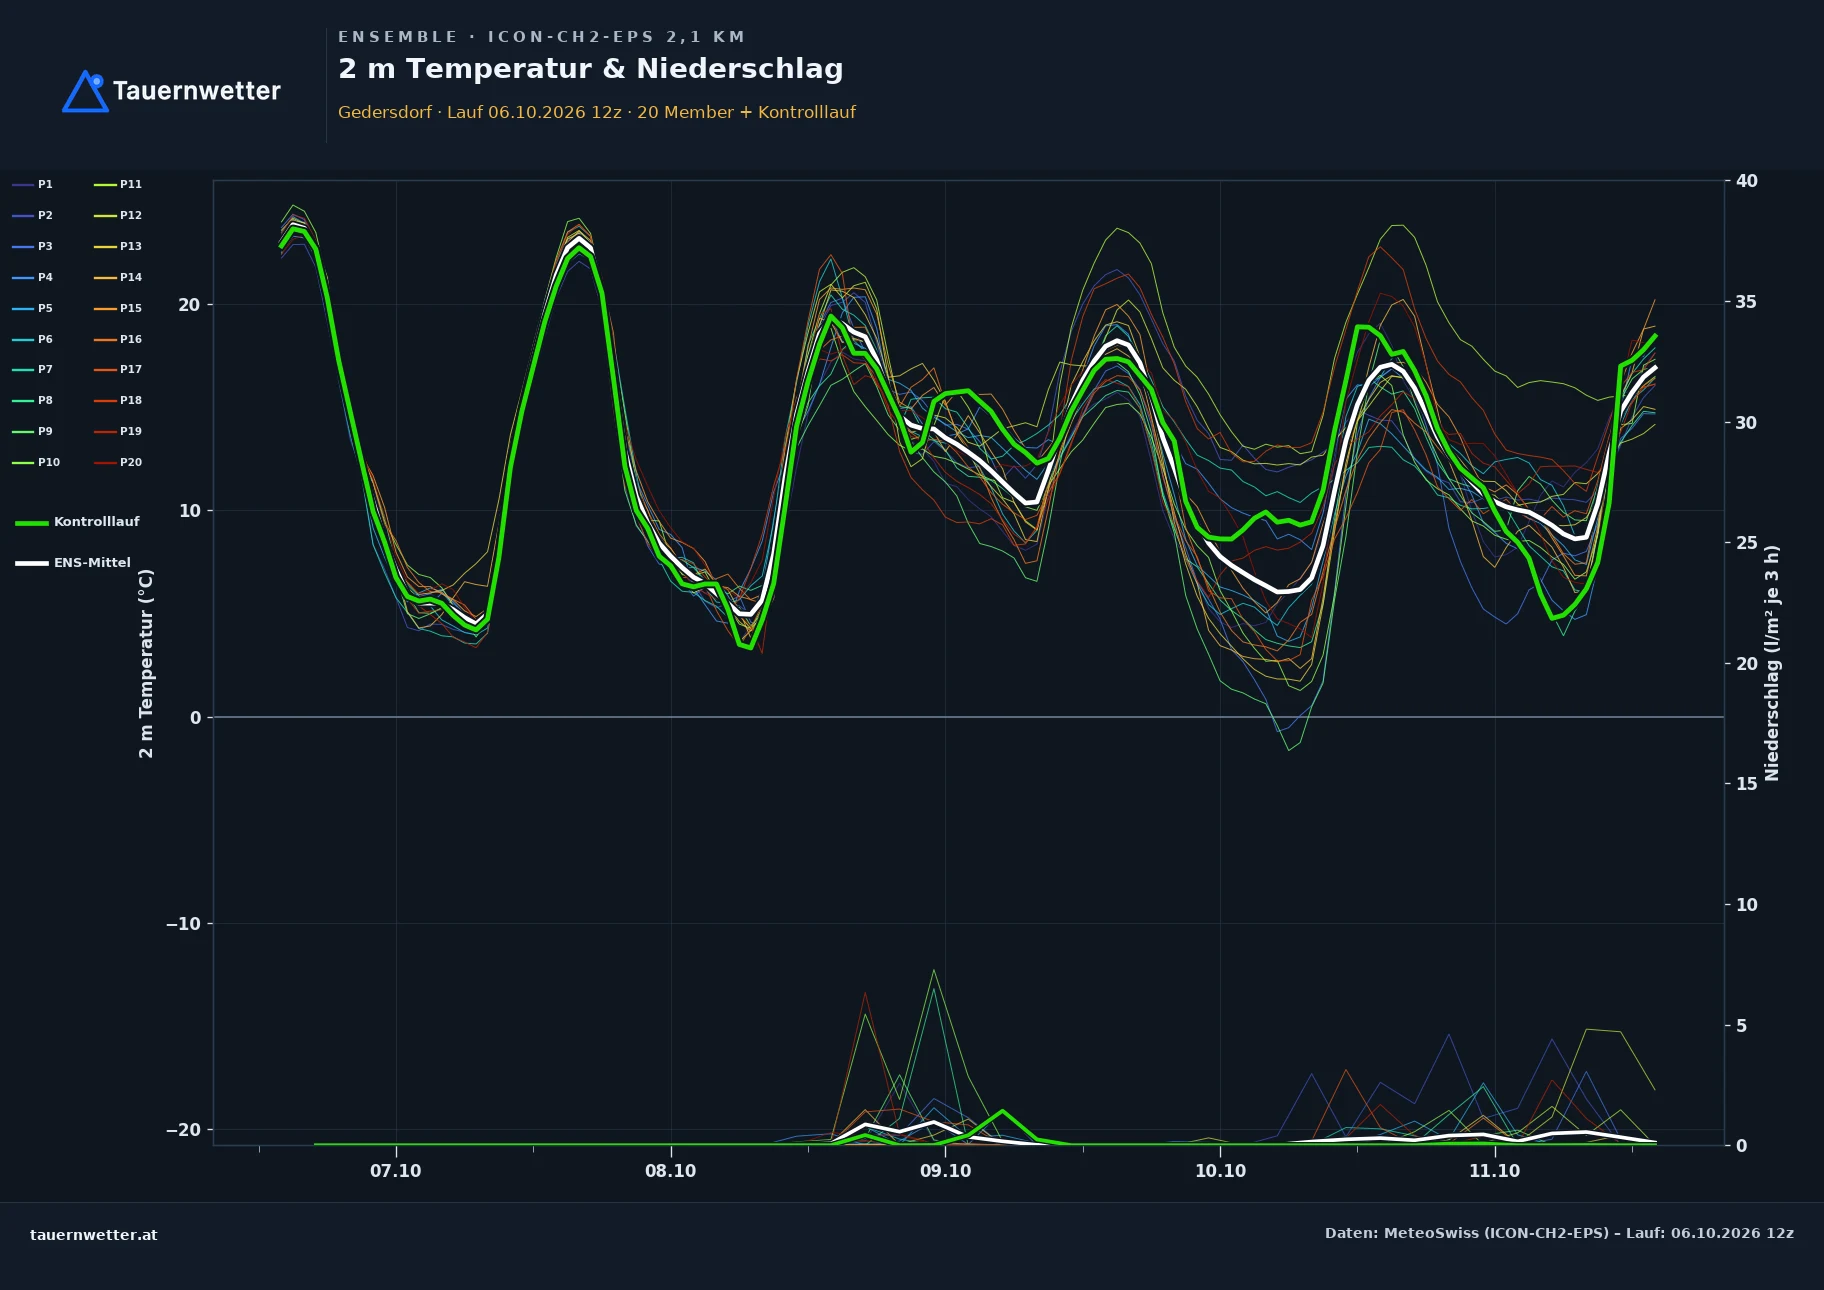Click the P12 legend entry

pos(118,216)
